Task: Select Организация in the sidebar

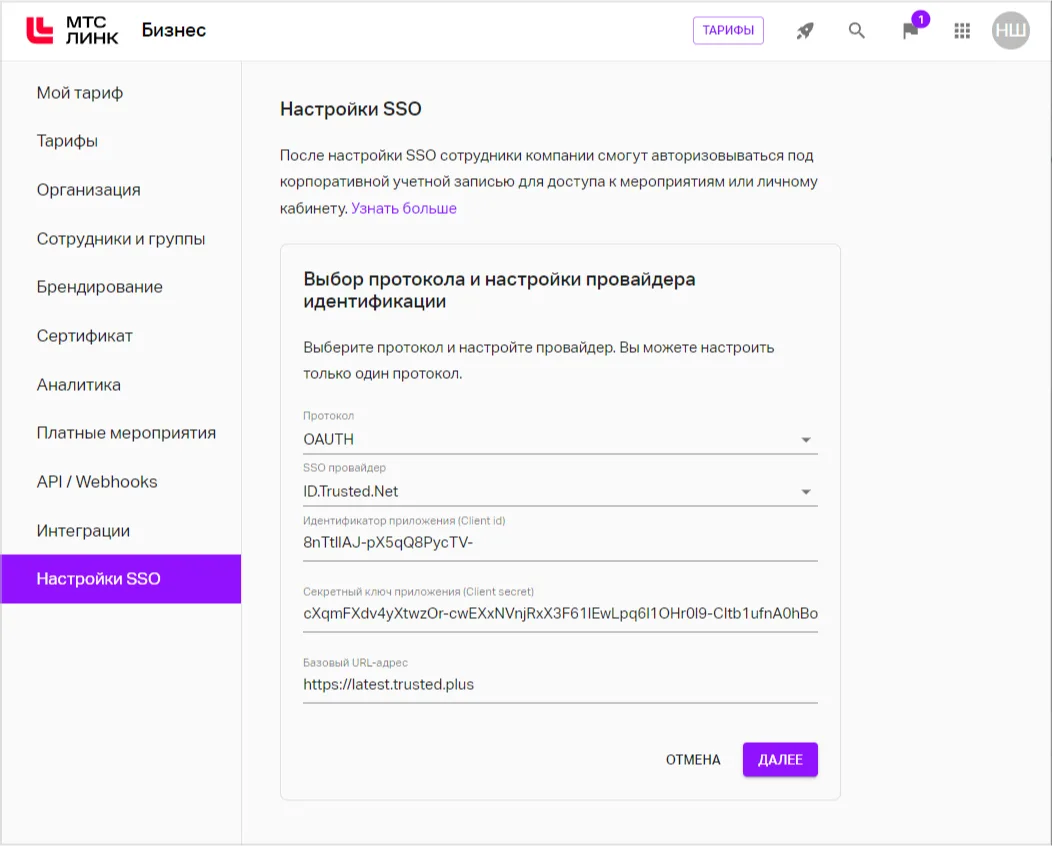Action: point(88,189)
